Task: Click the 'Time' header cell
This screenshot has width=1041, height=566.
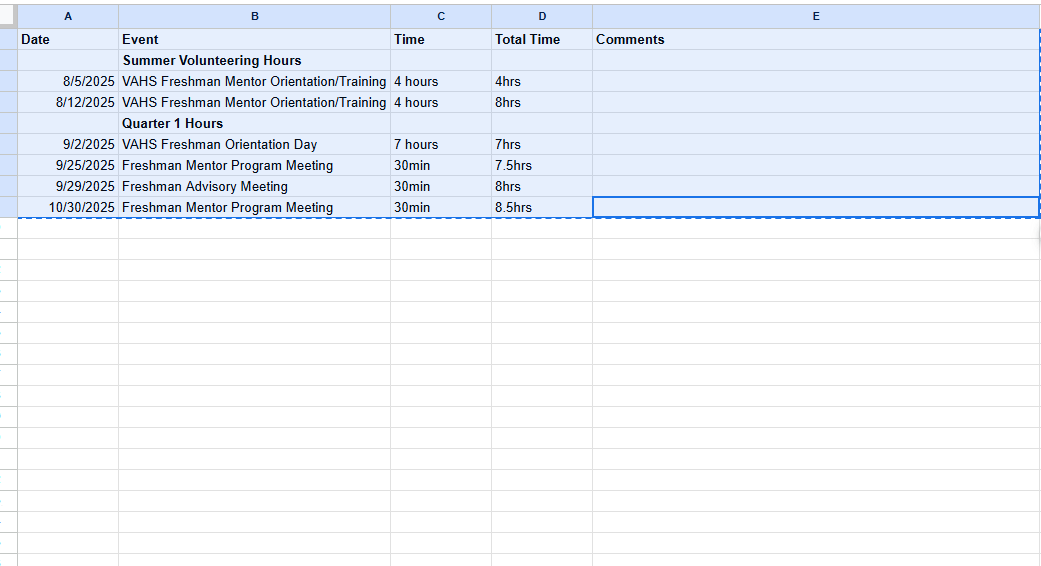Action: click(441, 39)
